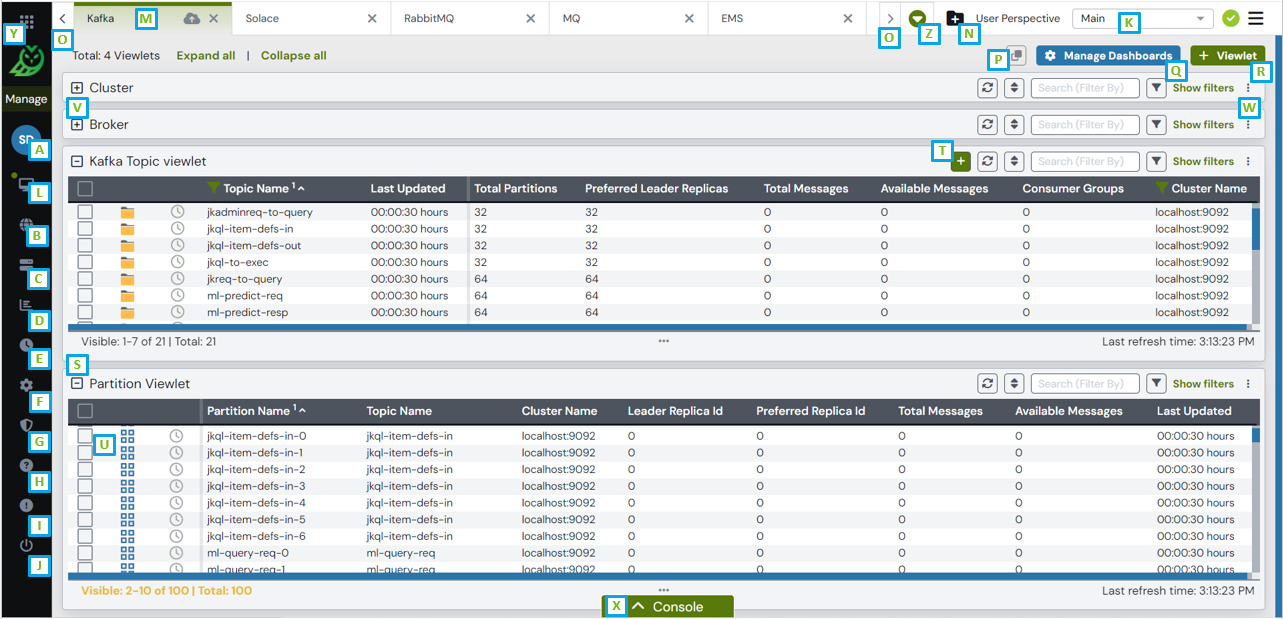Close the Solace tab
This screenshot has width=1283, height=619.
(372, 18)
